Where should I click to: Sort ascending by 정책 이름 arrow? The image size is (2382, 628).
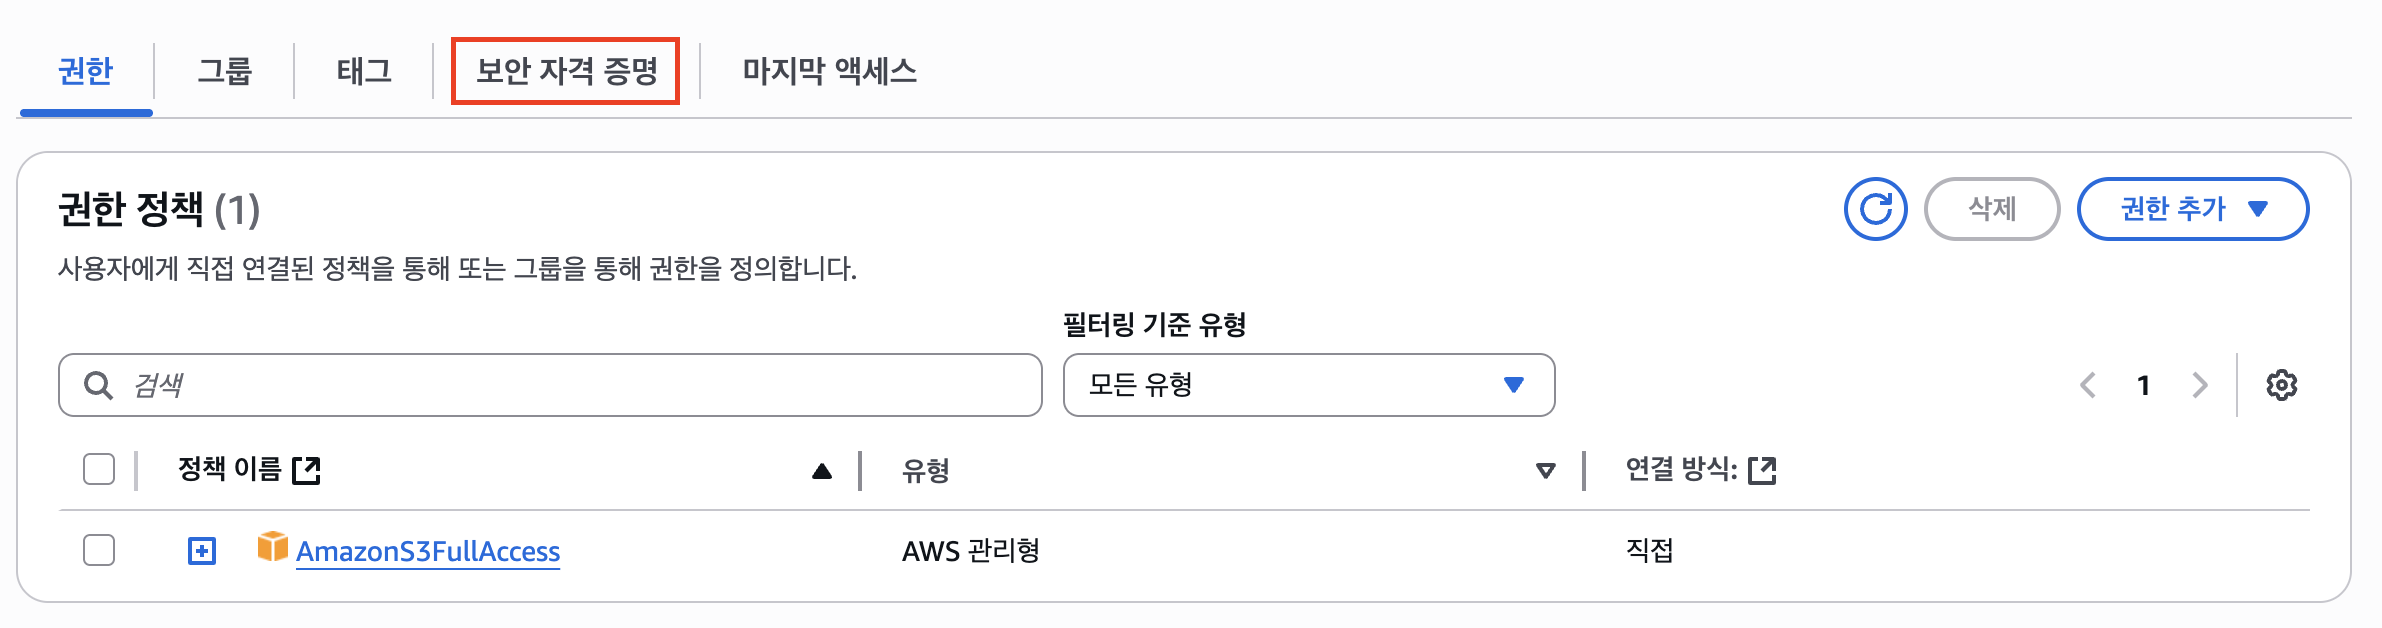[822, 471]
